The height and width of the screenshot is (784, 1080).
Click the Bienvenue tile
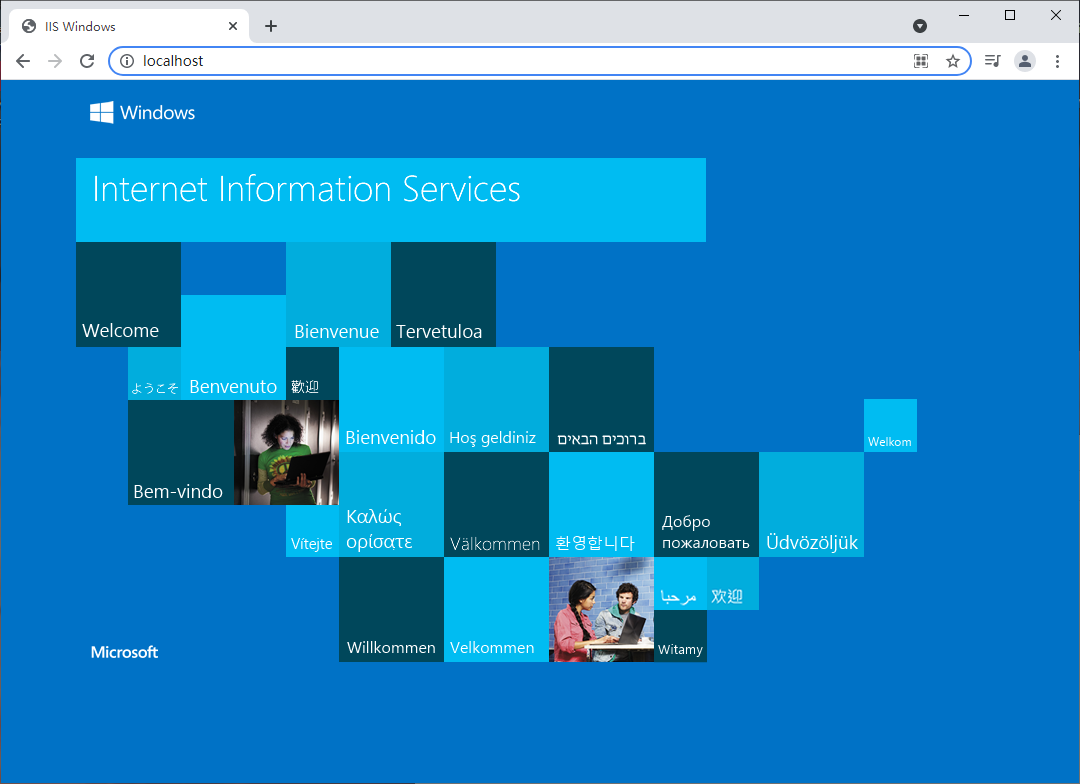pos(338,294)
